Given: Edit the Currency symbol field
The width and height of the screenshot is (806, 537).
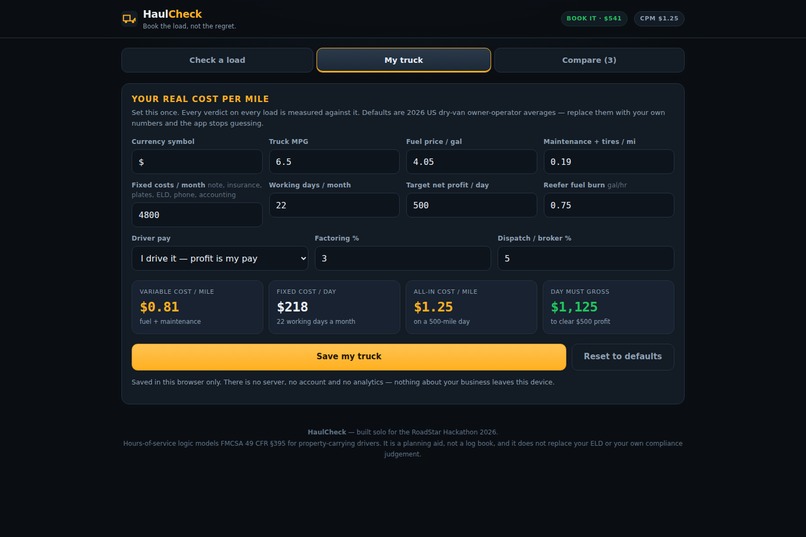Looking at the screenshot, I should click(197, 162).
